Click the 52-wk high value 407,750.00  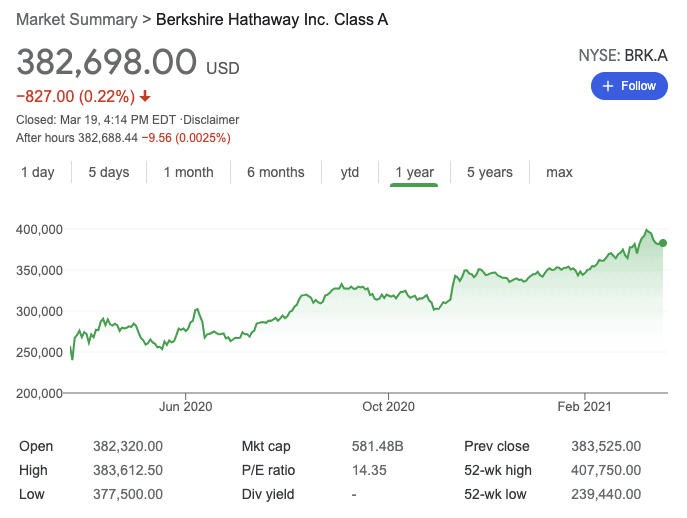tap(606, 470)
